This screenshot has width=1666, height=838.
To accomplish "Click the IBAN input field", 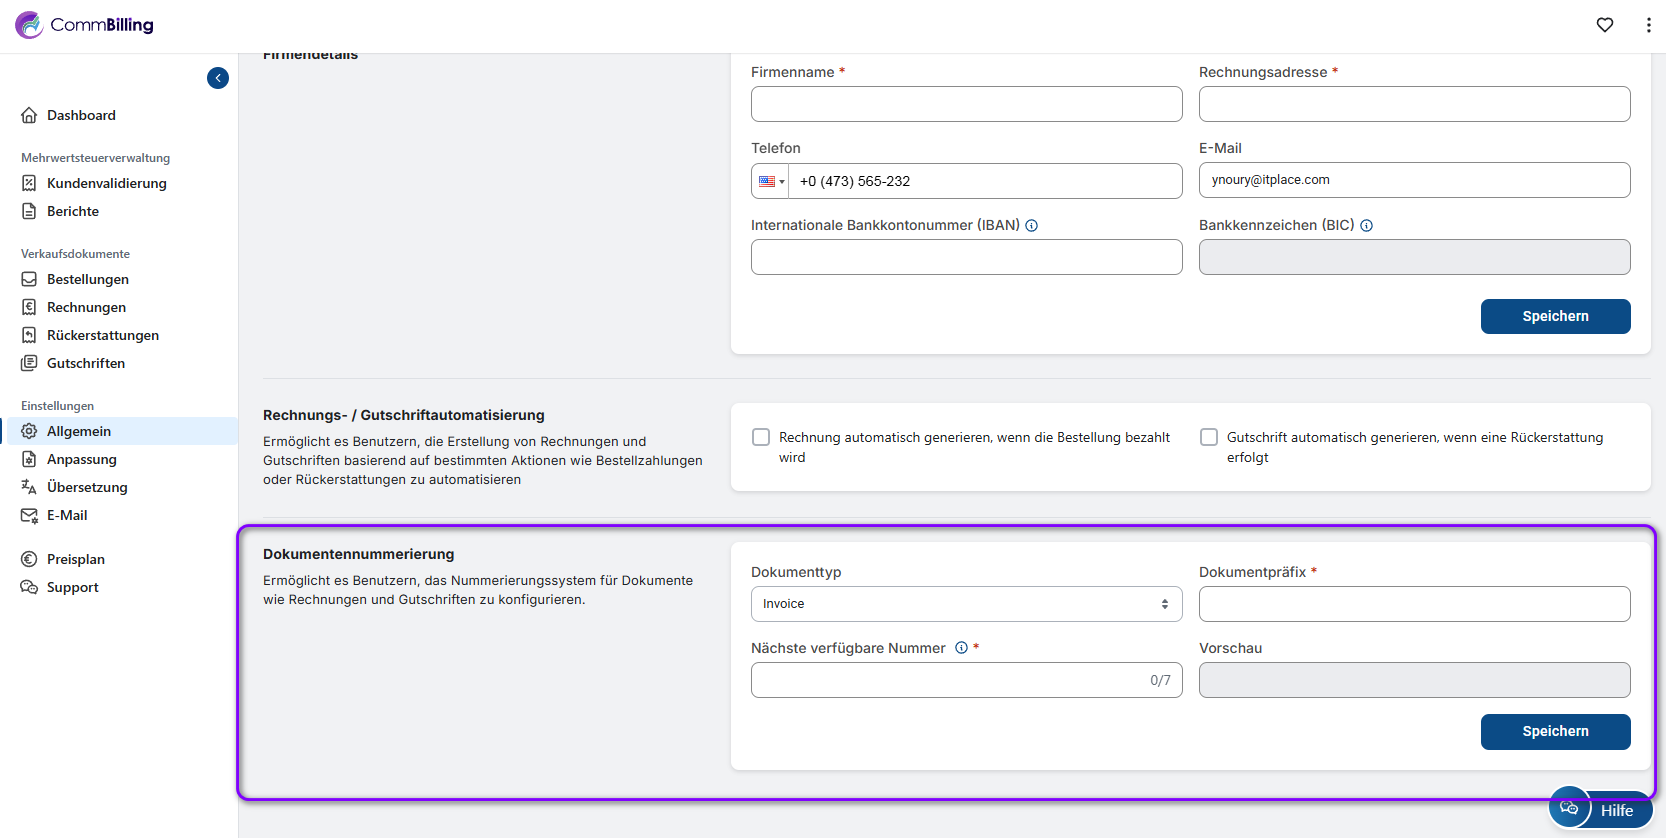I will click(966, 257).
